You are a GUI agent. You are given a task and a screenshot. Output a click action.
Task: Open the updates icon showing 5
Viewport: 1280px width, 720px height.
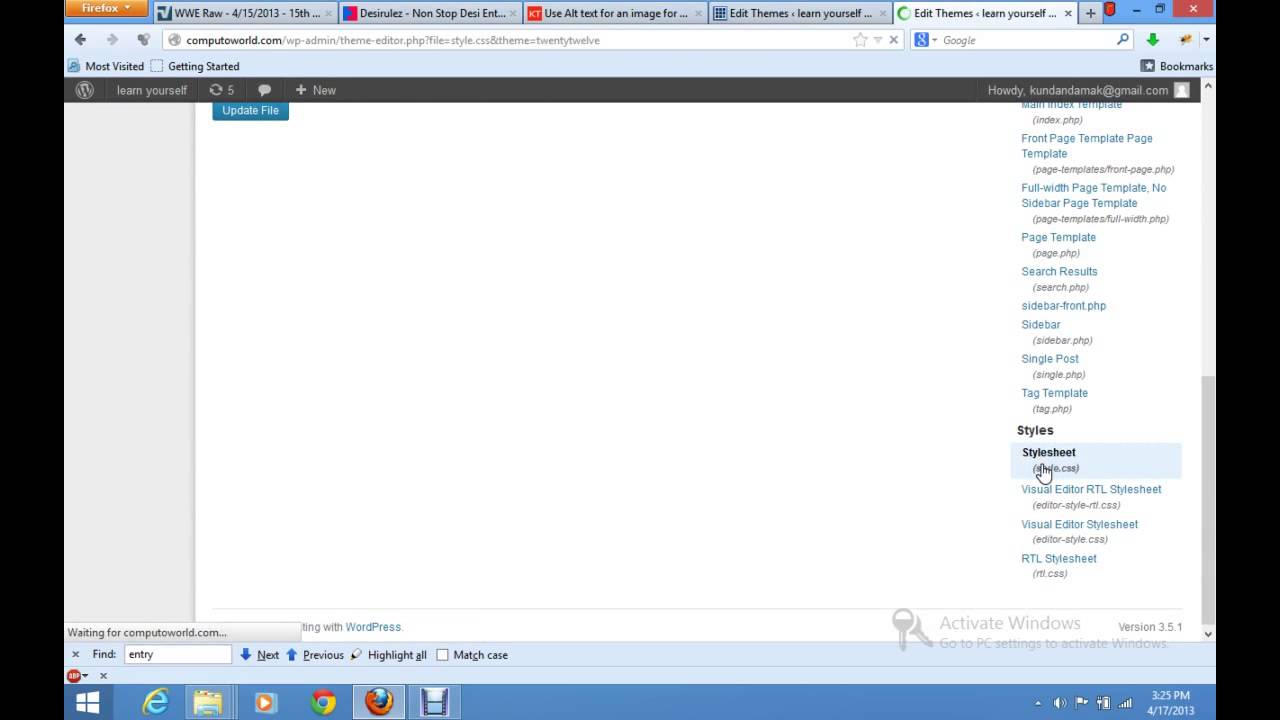pyautogui.click(x=221, y=90)
